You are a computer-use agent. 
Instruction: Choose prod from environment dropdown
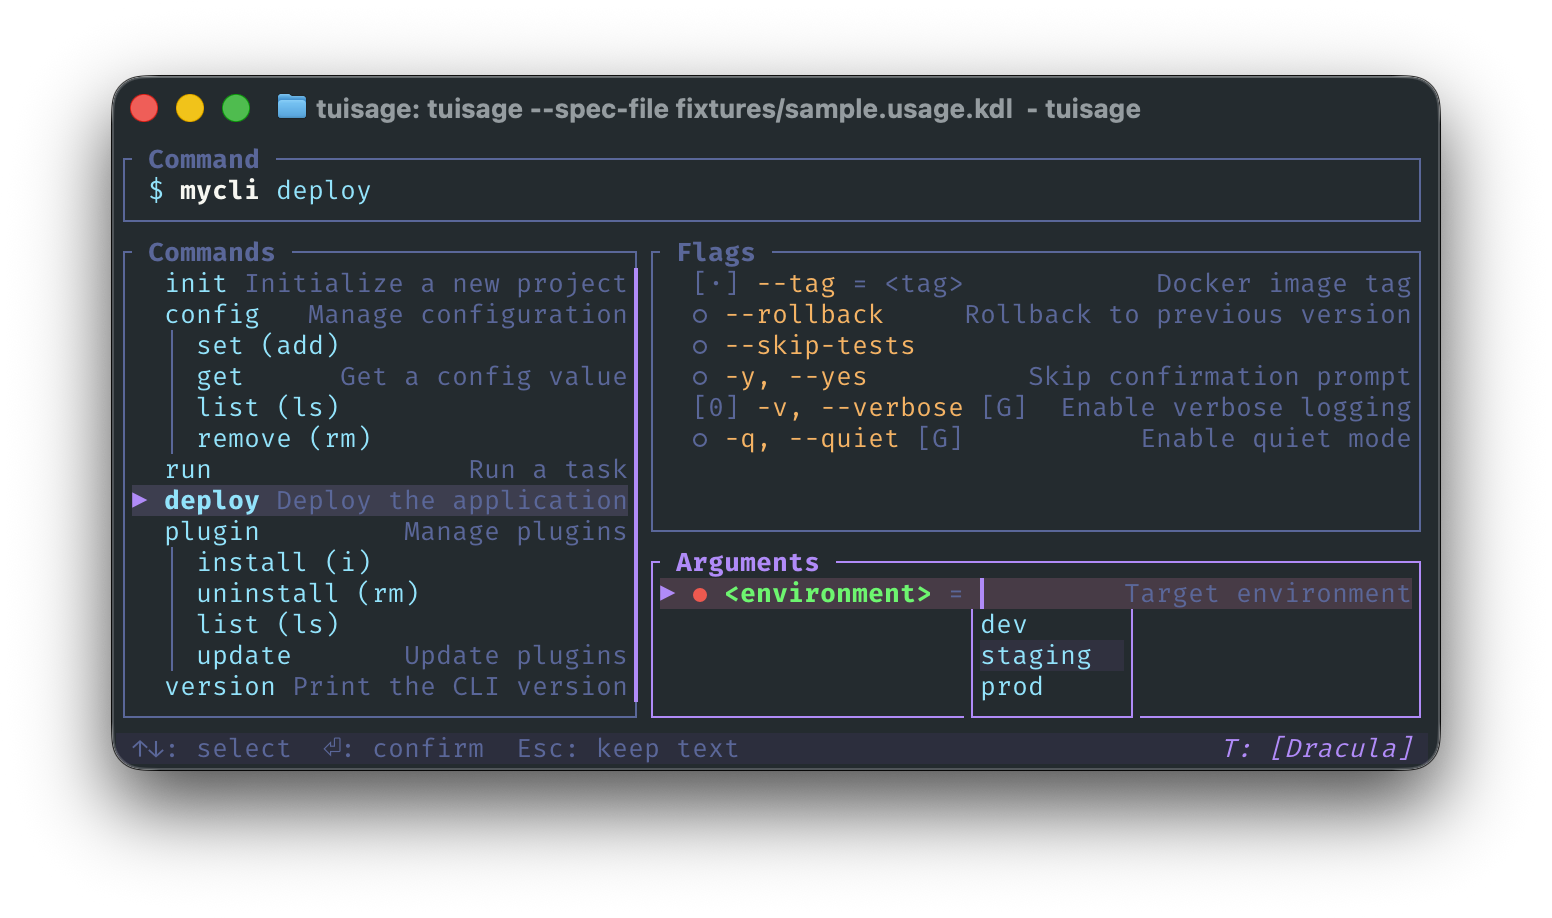1012,687
